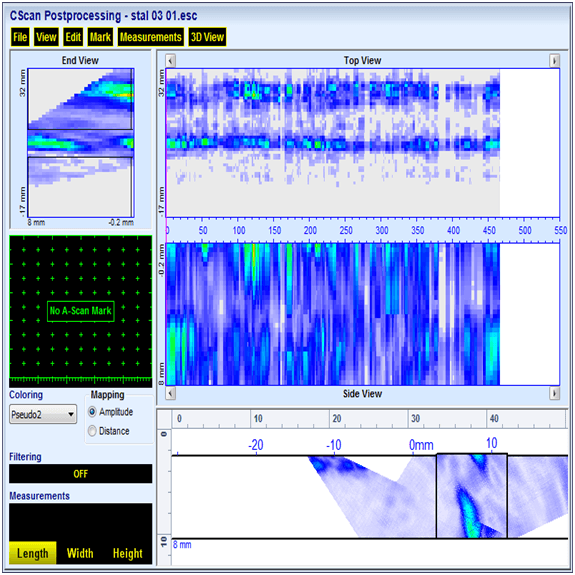Select the Length measurement tab
Image resolution: width=575 pixels, height=575 pixels.
coord(33,553)
